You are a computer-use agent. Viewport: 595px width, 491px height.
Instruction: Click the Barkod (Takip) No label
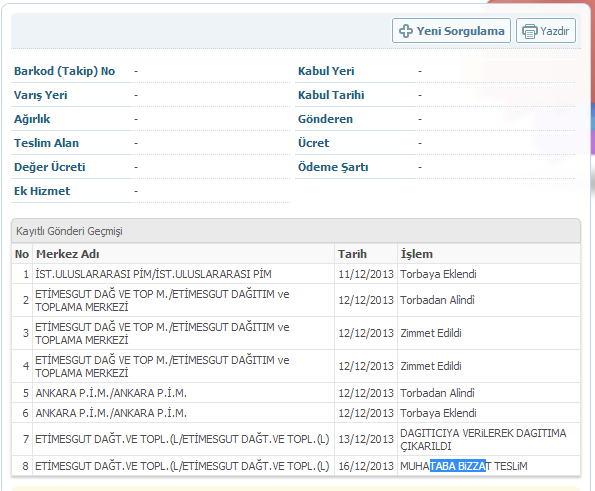[65, 71]
